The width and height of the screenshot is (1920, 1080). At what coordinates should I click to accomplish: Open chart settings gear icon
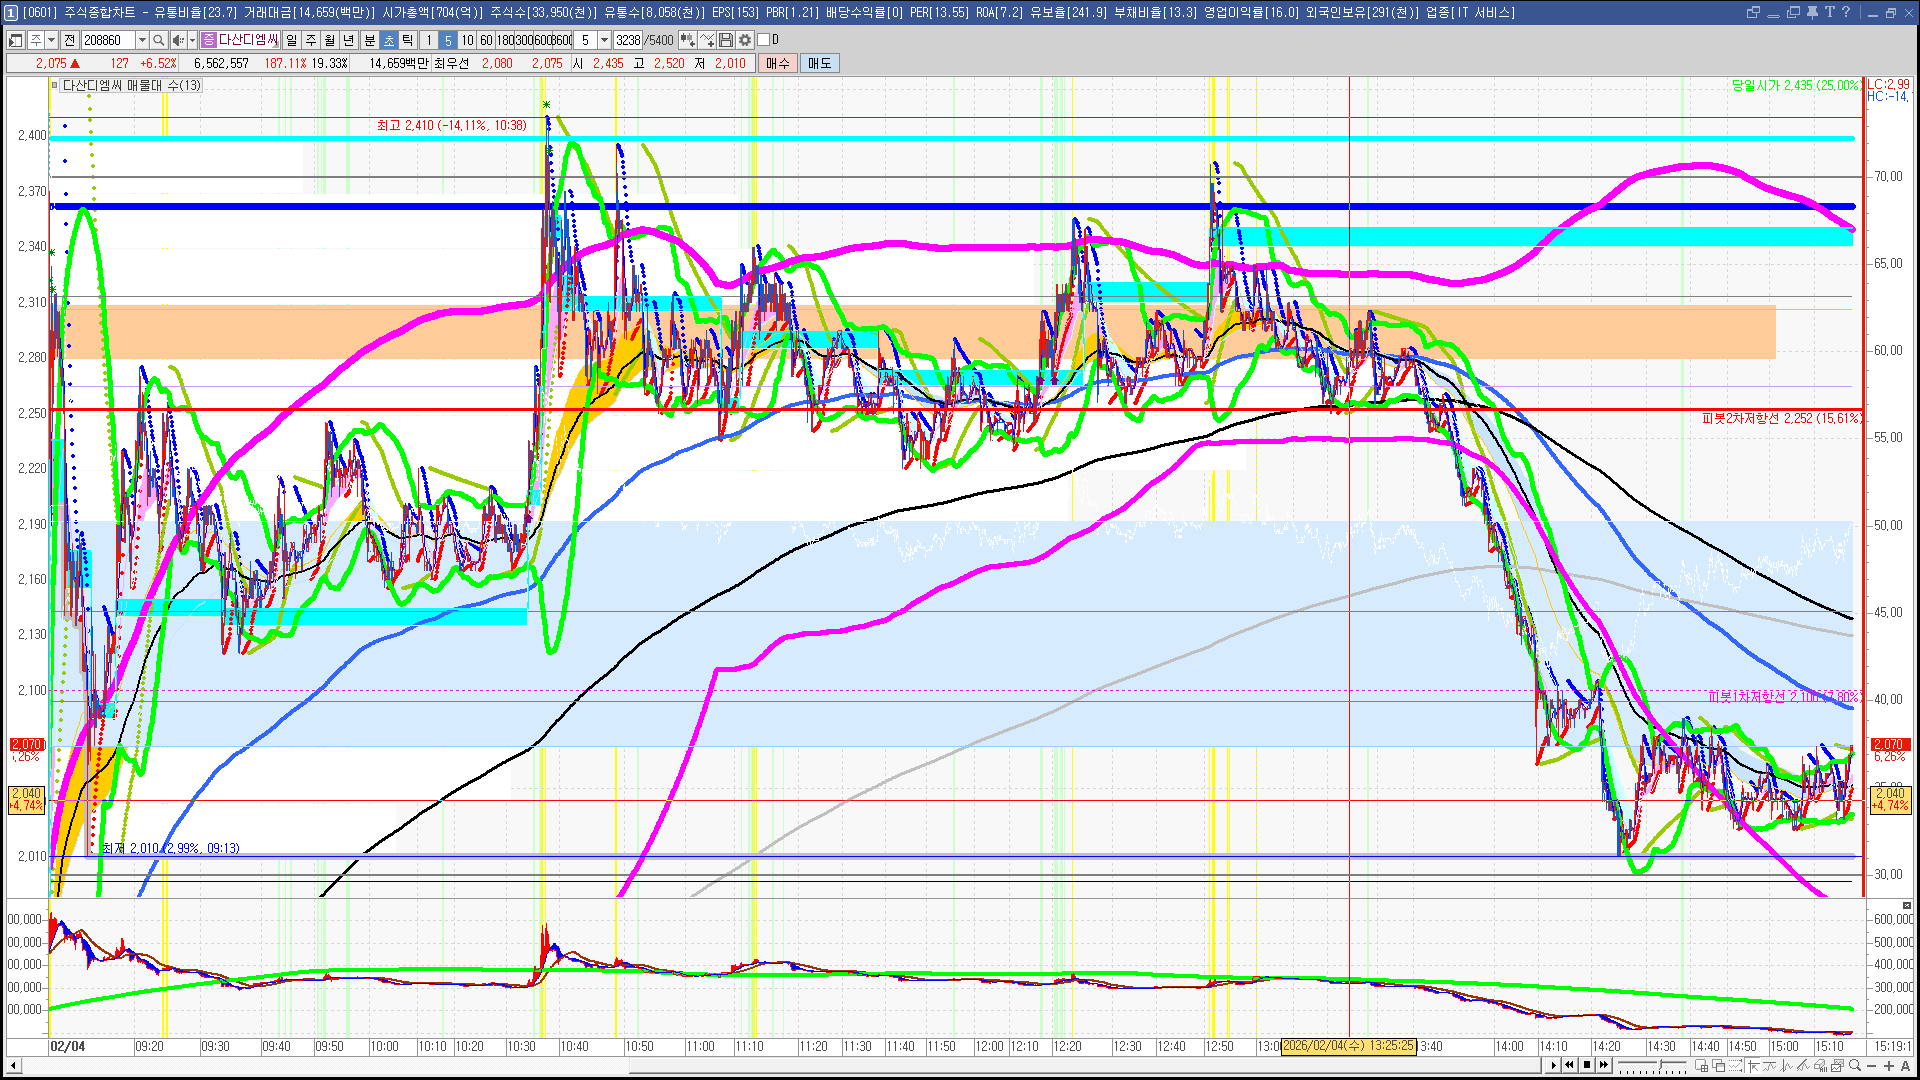coord(745,40)
